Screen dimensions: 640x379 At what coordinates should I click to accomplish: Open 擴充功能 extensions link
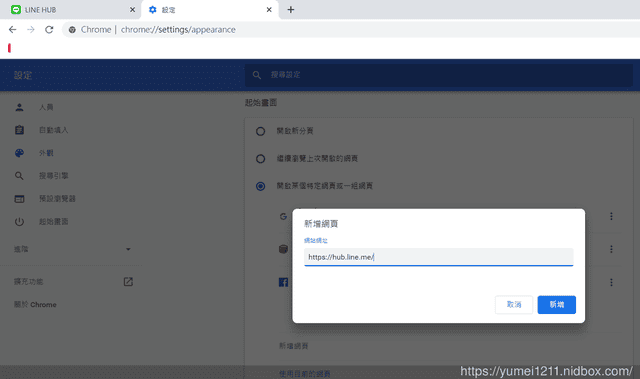[x=29, y=281]
